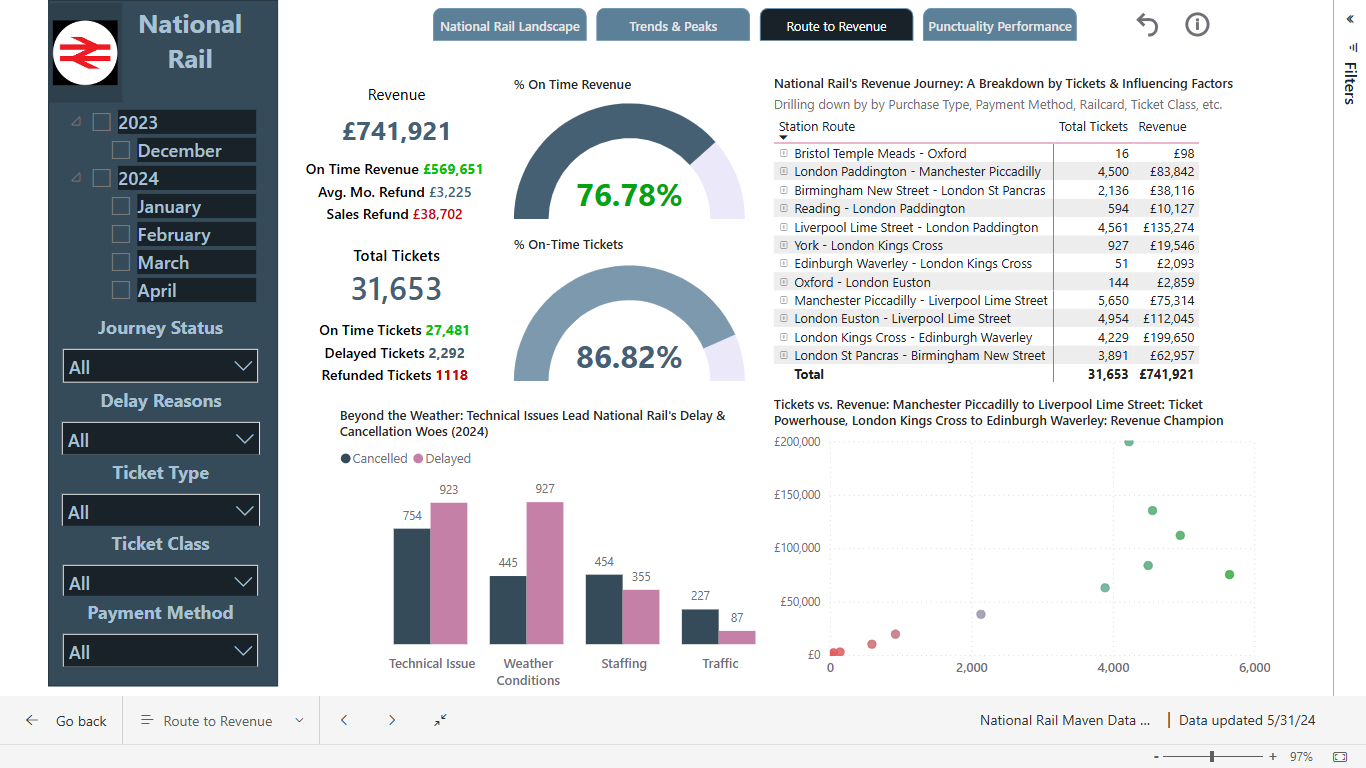Go to the previous page arrow
Image resolution: width=1366 pixels, height=768 pixels.
coord(344,720)
